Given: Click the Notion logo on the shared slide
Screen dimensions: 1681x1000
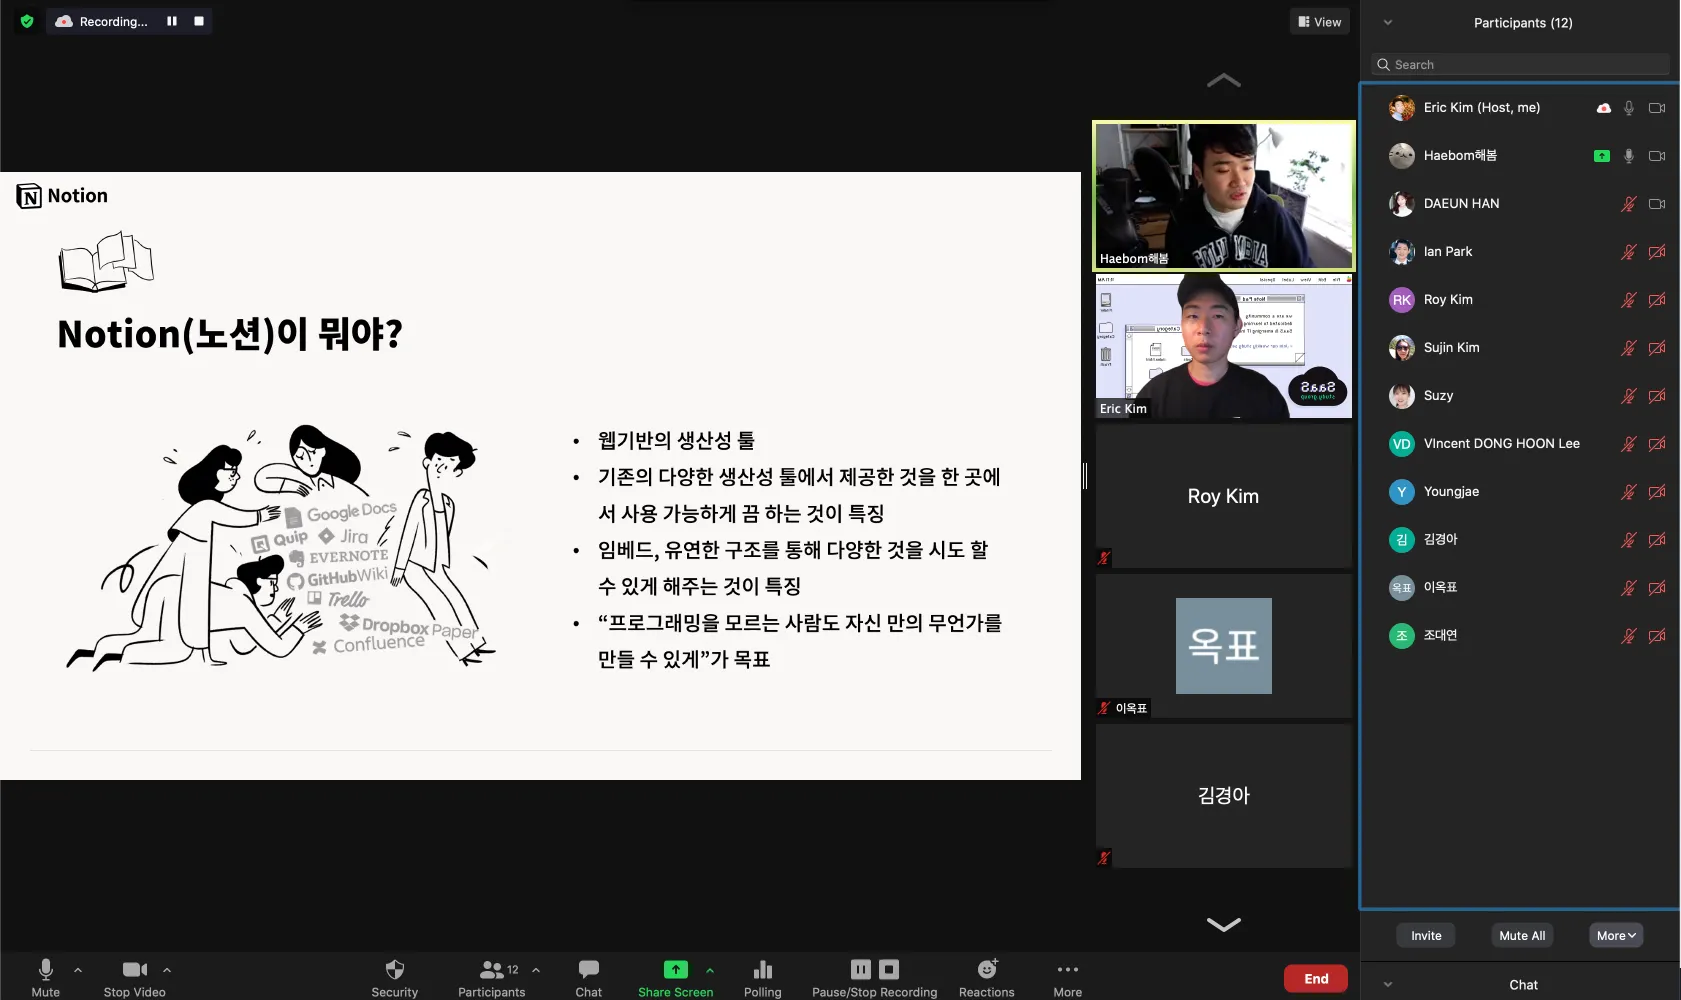Looking at the screenshot, I should (62, 196).
